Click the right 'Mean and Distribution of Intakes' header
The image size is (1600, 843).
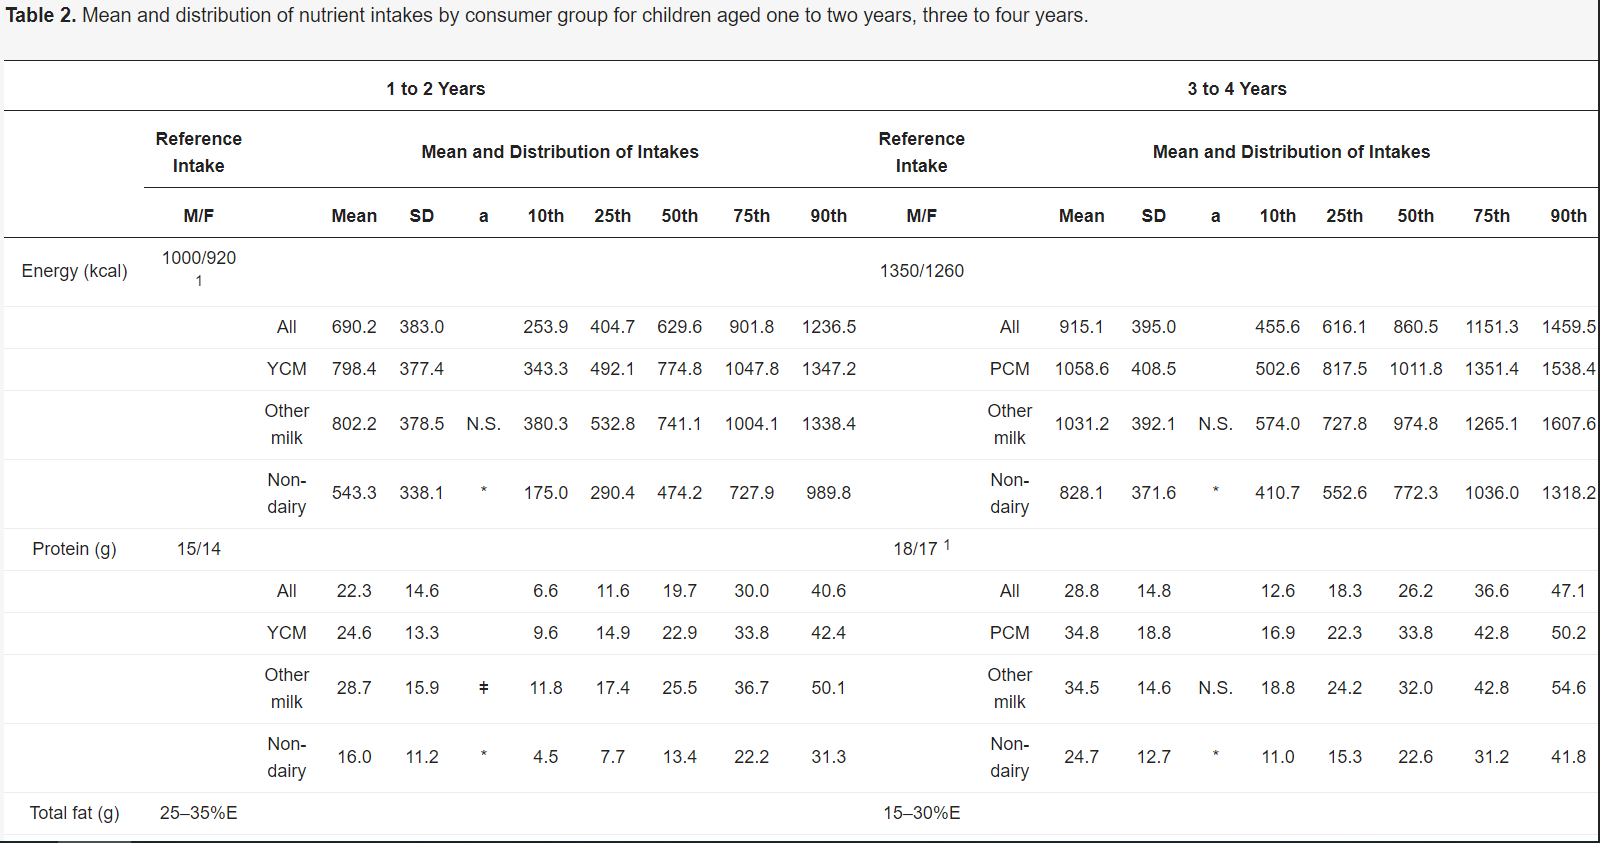(x=1292, y=152)
